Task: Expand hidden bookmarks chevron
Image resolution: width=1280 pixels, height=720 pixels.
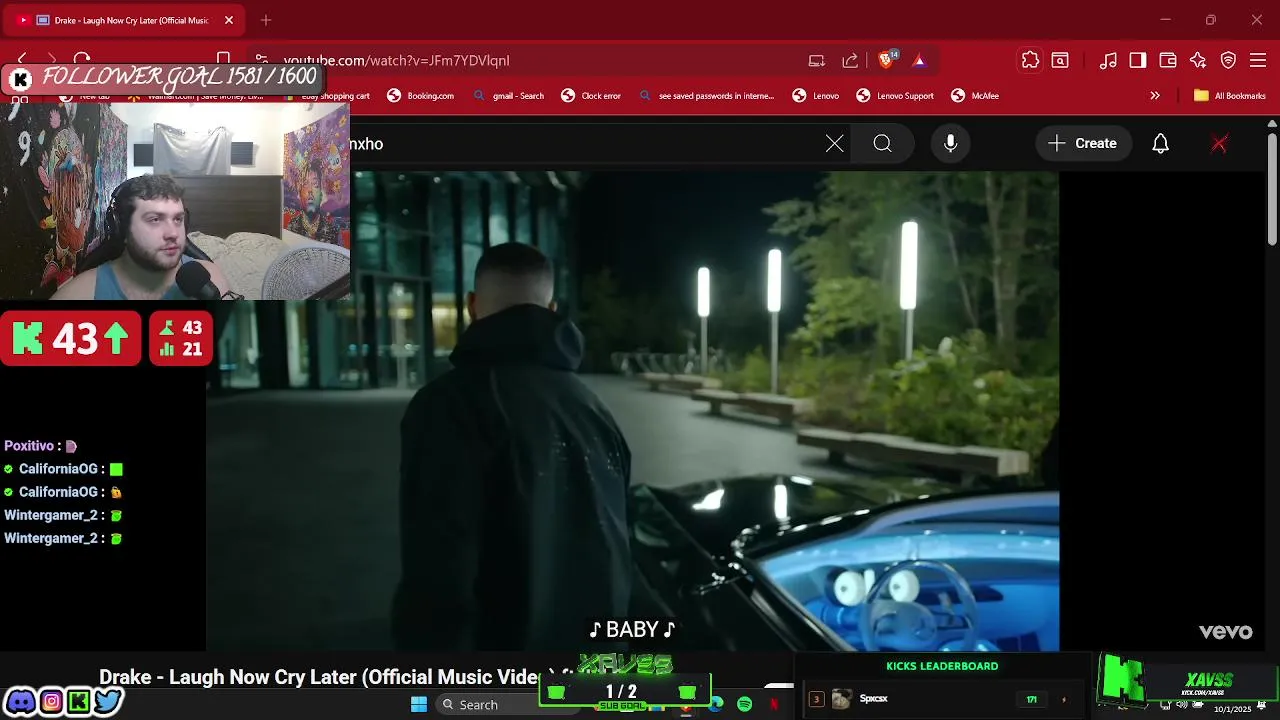Action: 1155,96
